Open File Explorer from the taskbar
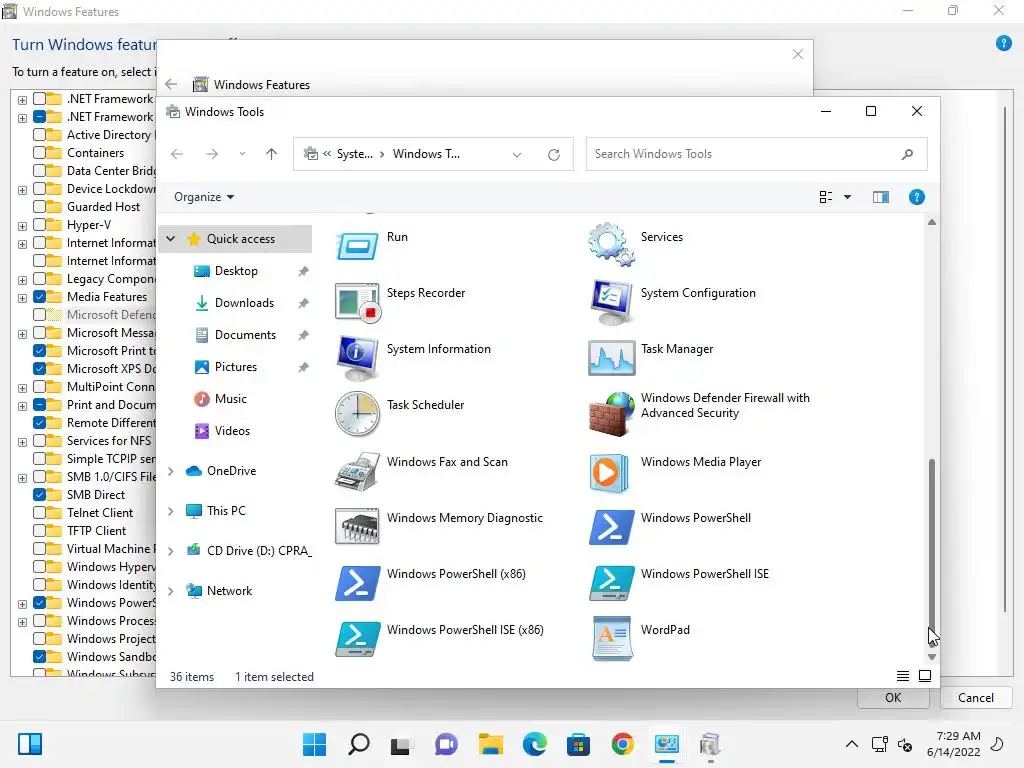 (x=490, y=744)
